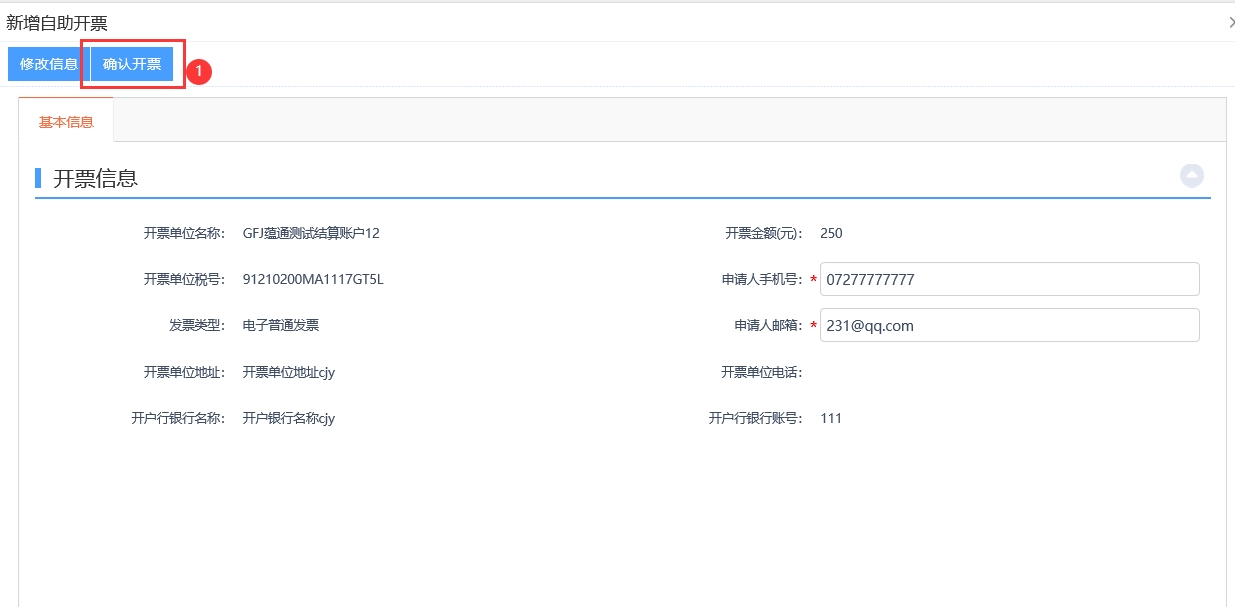The height and width of the screenshot is (607, 1235).
Task: Click the red number 1 badge
Action: pyautogui.click(x=199, y=71)
